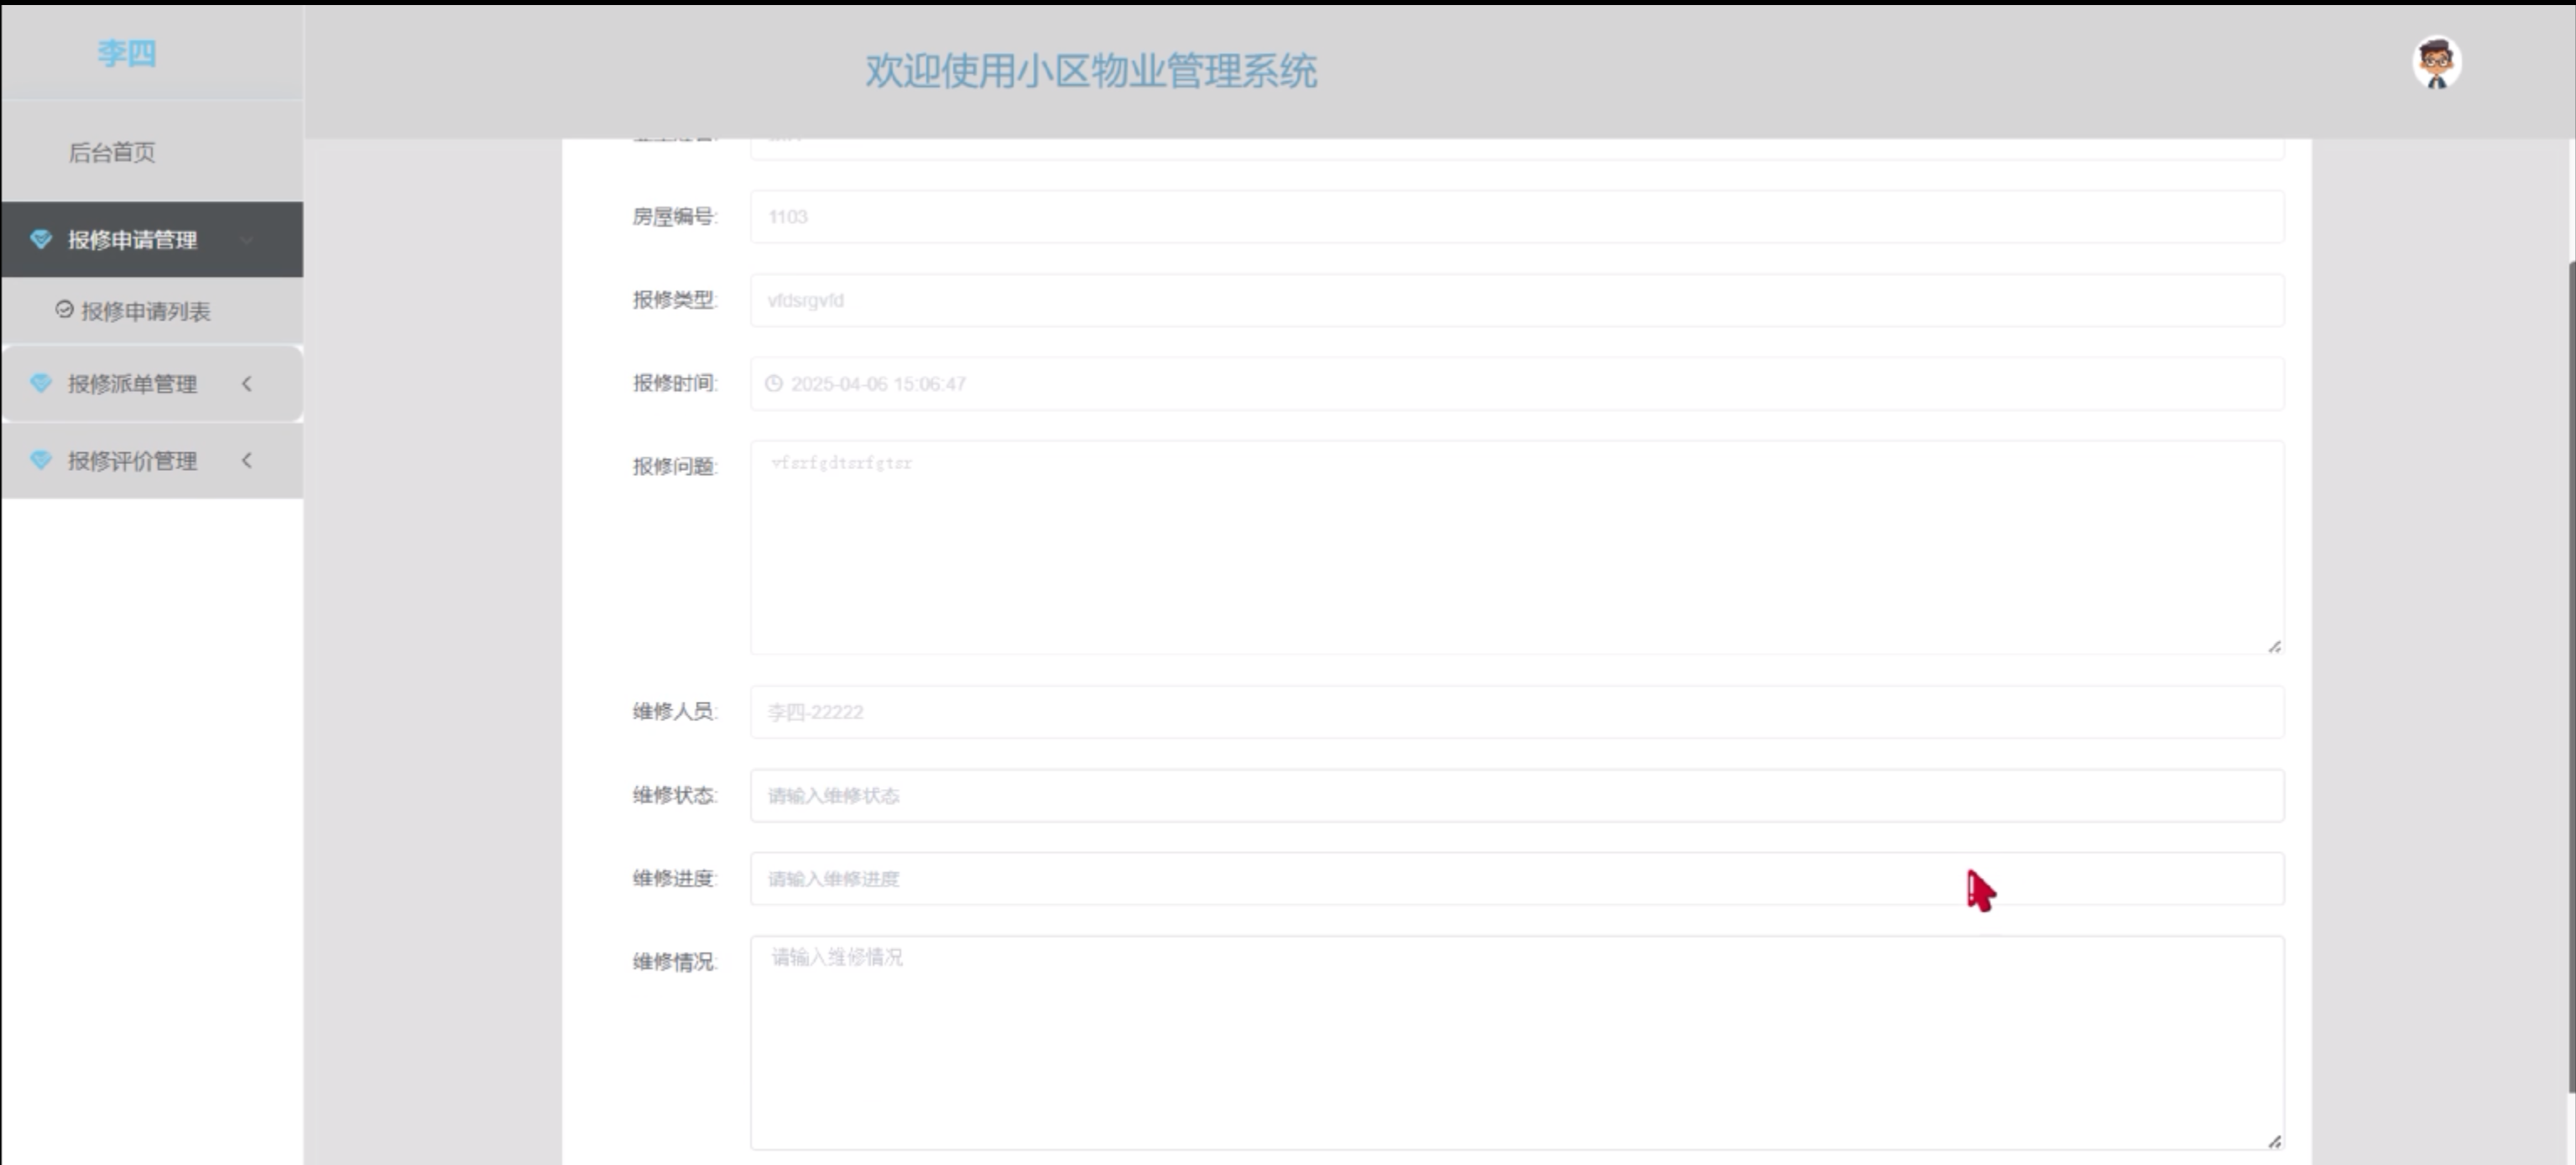Open 报修申请列表 submenu item
This screenshot has height=1165, width=2576.
tap(145, 311)
